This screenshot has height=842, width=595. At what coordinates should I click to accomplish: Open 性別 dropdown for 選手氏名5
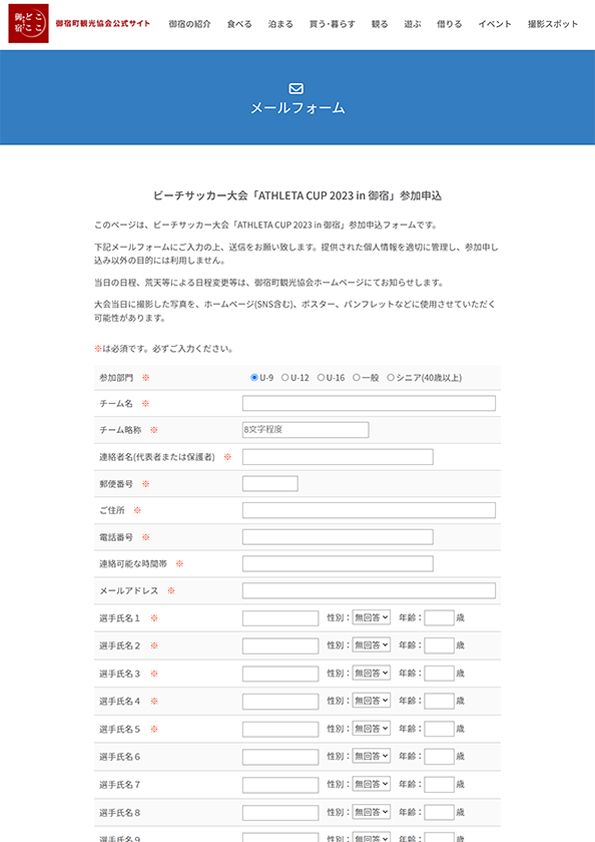371,729
